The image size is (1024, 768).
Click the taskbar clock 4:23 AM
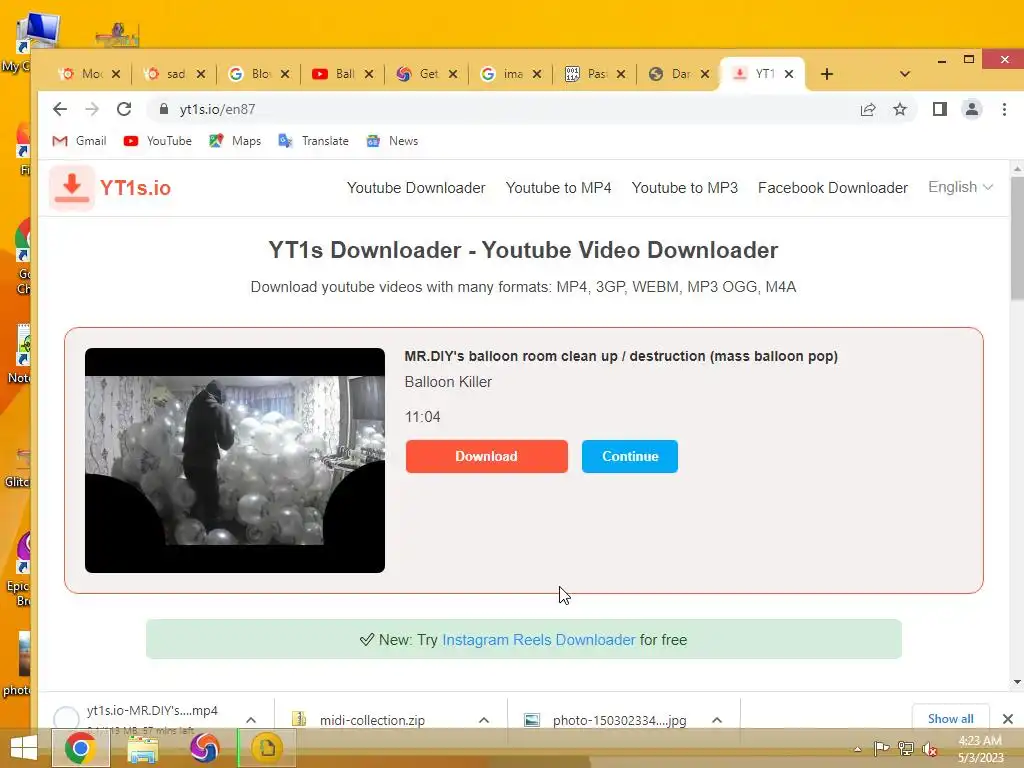[x=980, y=741]
